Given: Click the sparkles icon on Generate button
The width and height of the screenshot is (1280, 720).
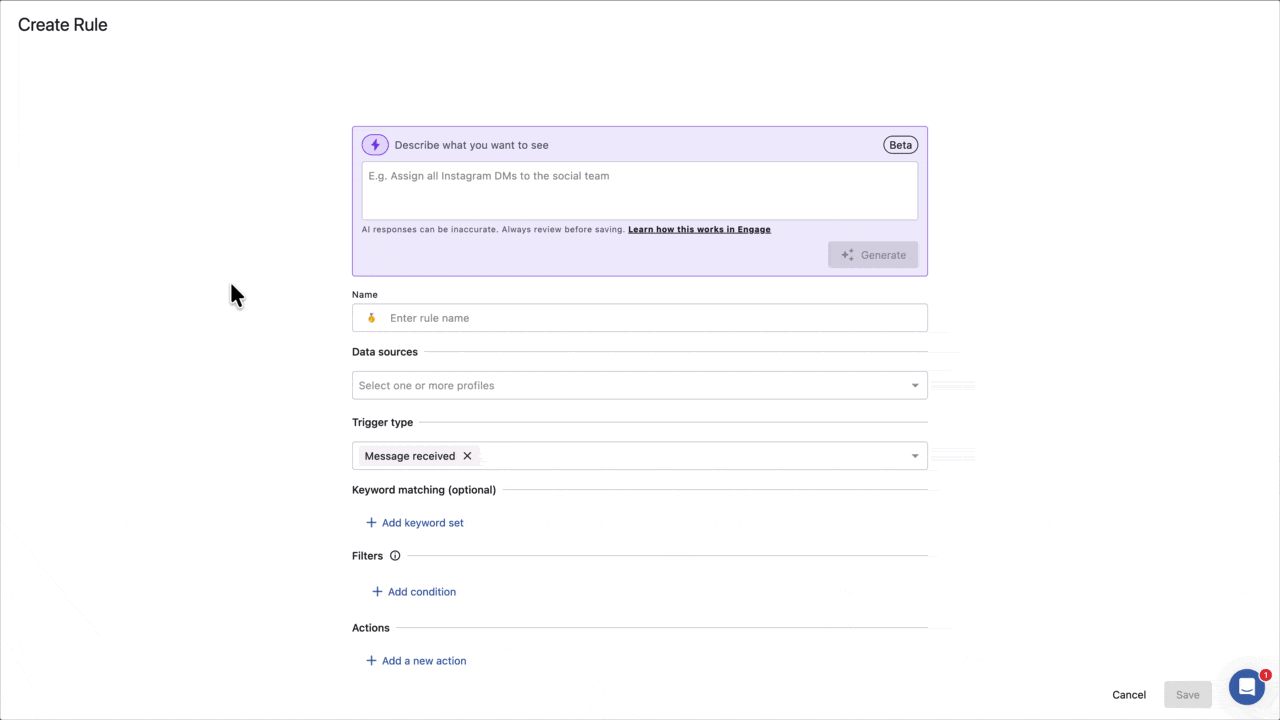Looking at the screenshot, I should [847, 255].
